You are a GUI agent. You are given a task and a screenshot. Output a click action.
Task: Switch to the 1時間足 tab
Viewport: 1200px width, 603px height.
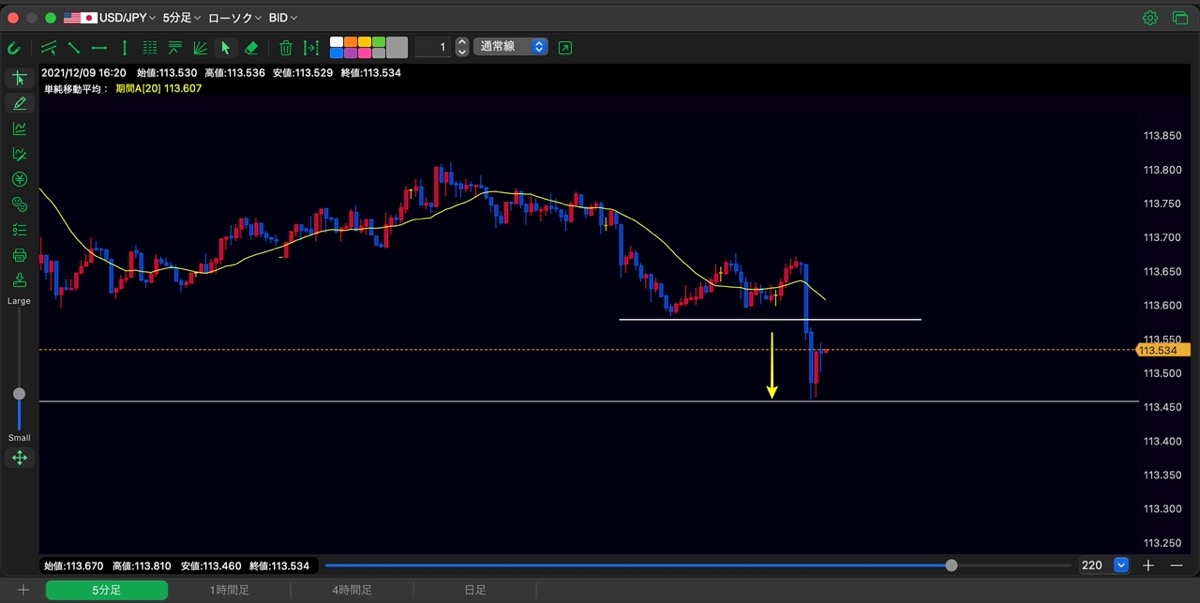(229, 591)
